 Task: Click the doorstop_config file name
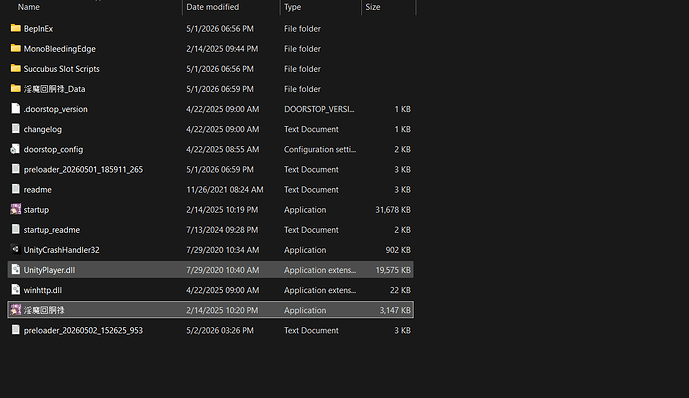(x=53, y=149)
